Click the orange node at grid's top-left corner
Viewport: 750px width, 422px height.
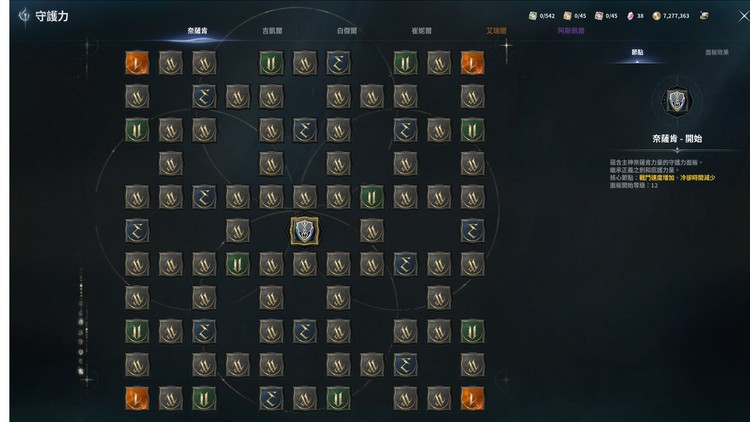137,63
